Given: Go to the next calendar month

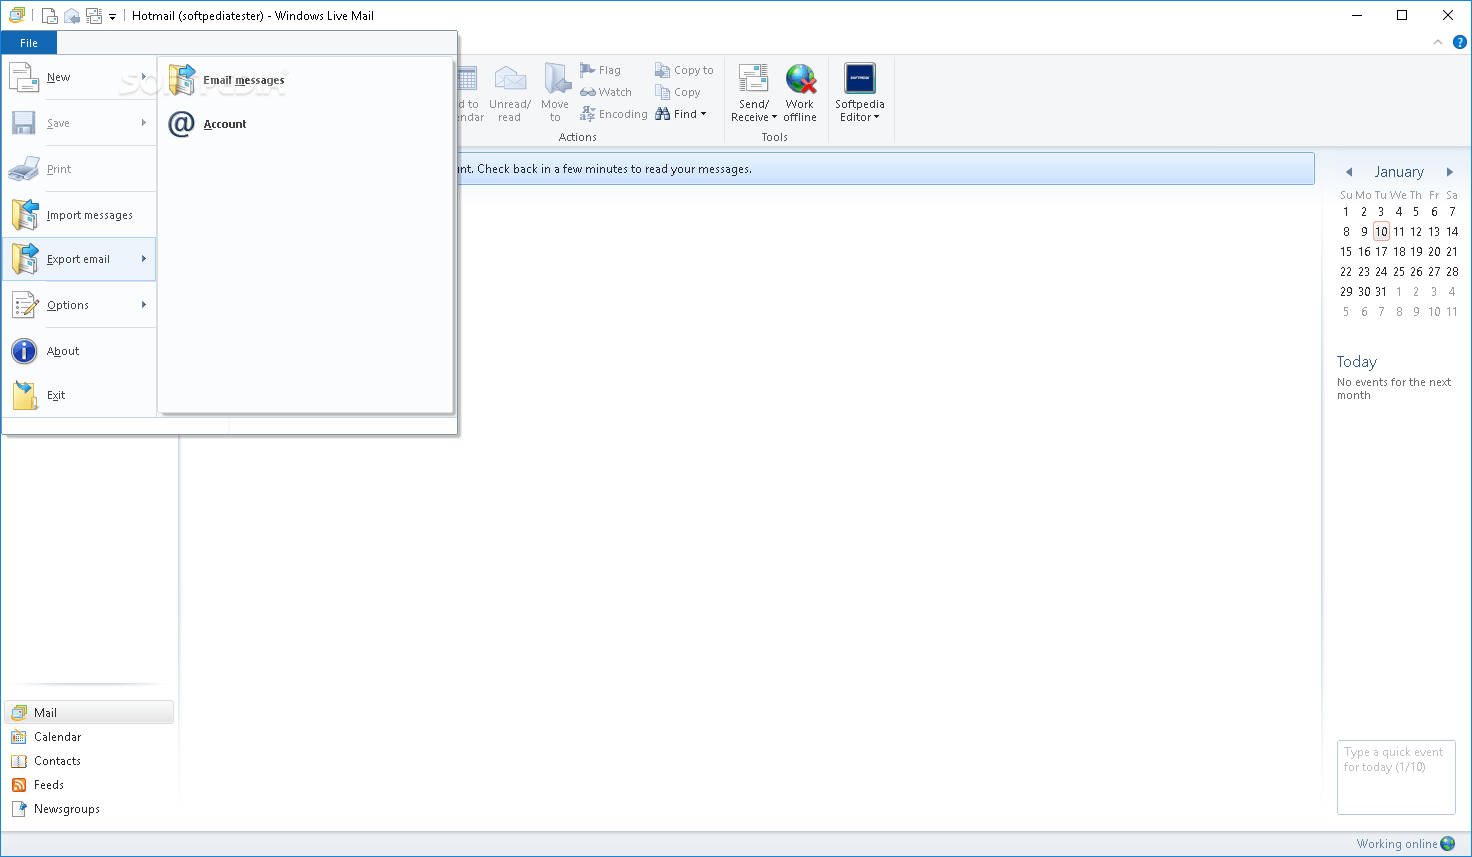Looking at the screenshot, I should tap(1450, 172).
